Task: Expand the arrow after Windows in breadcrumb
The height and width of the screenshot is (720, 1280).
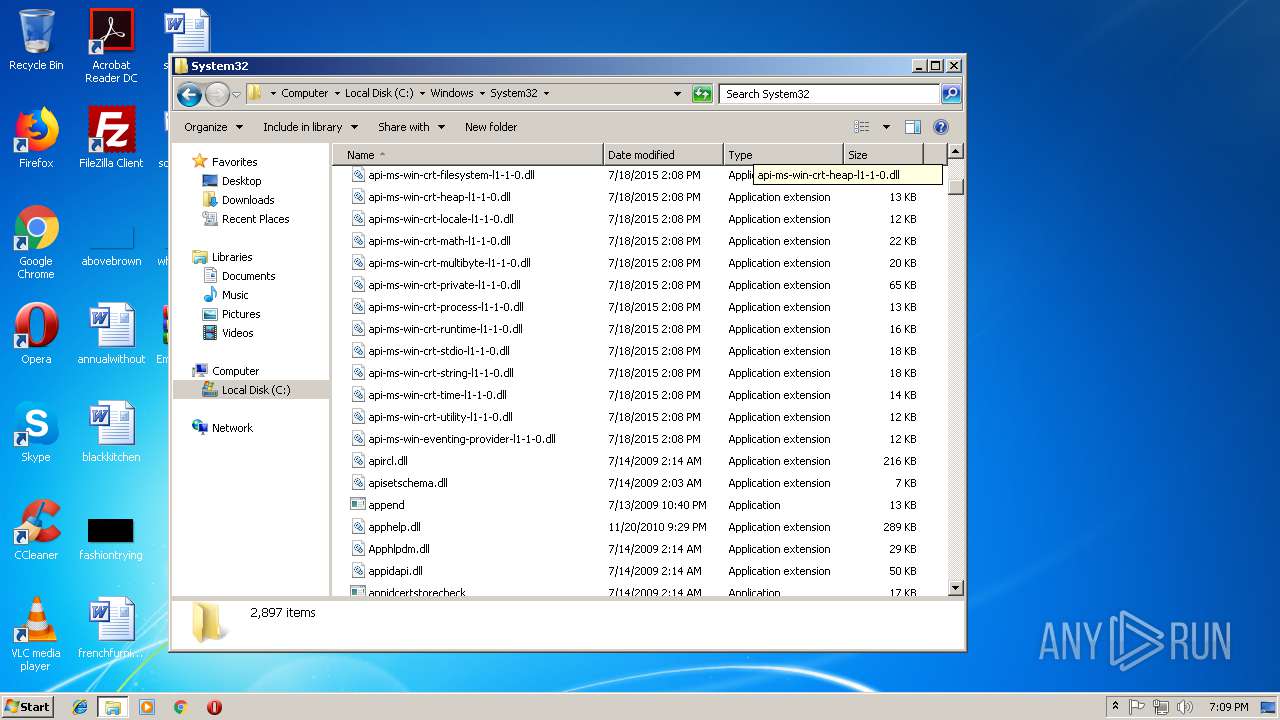Action: click(482, 93)
